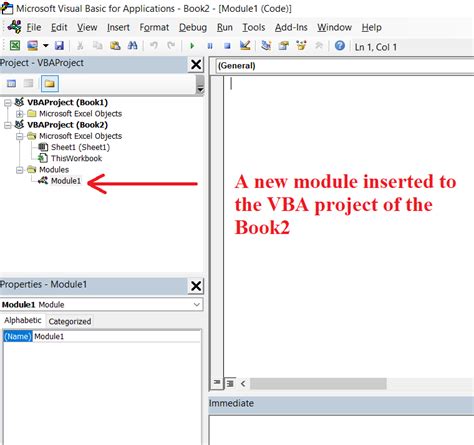Toggle Folders button in Project pane
Image resolution: width=474 pixels, height=445 pixels.
pyautogui.click(x=50, y=83)
